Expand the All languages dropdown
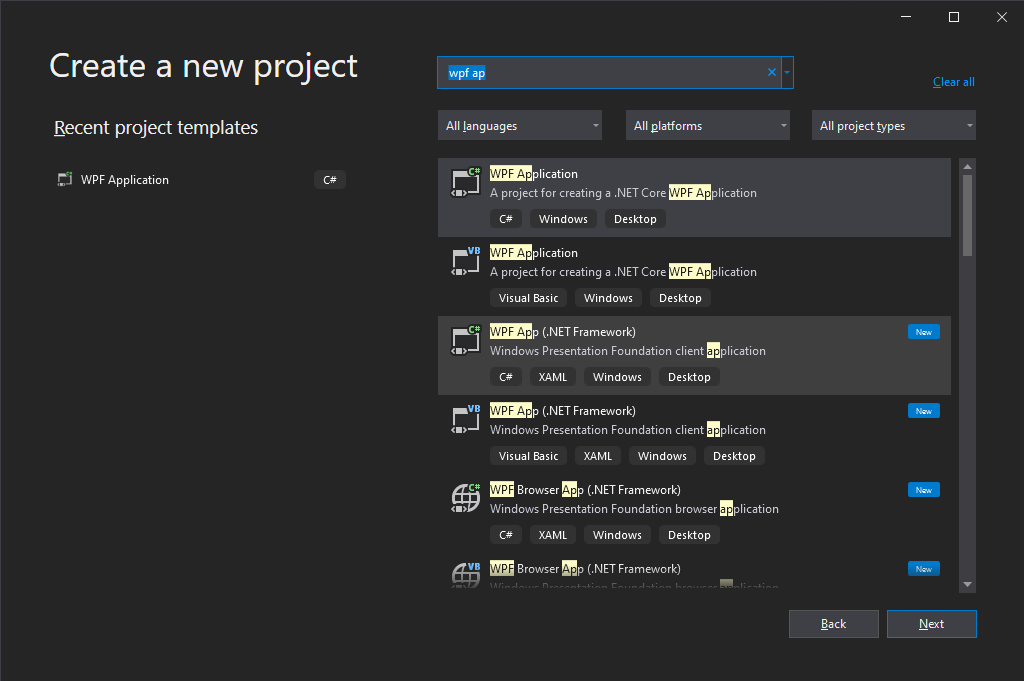 pyautogui.click(x=520, y=125)
